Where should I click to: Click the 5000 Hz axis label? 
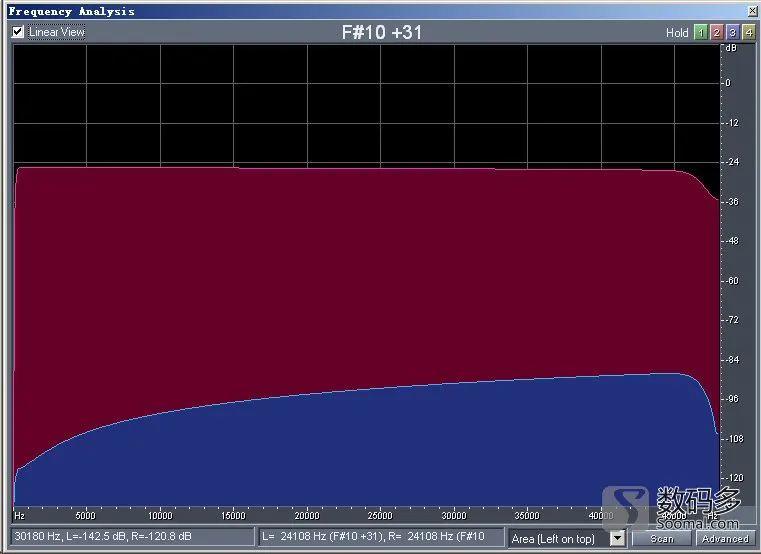click(85, 516)
